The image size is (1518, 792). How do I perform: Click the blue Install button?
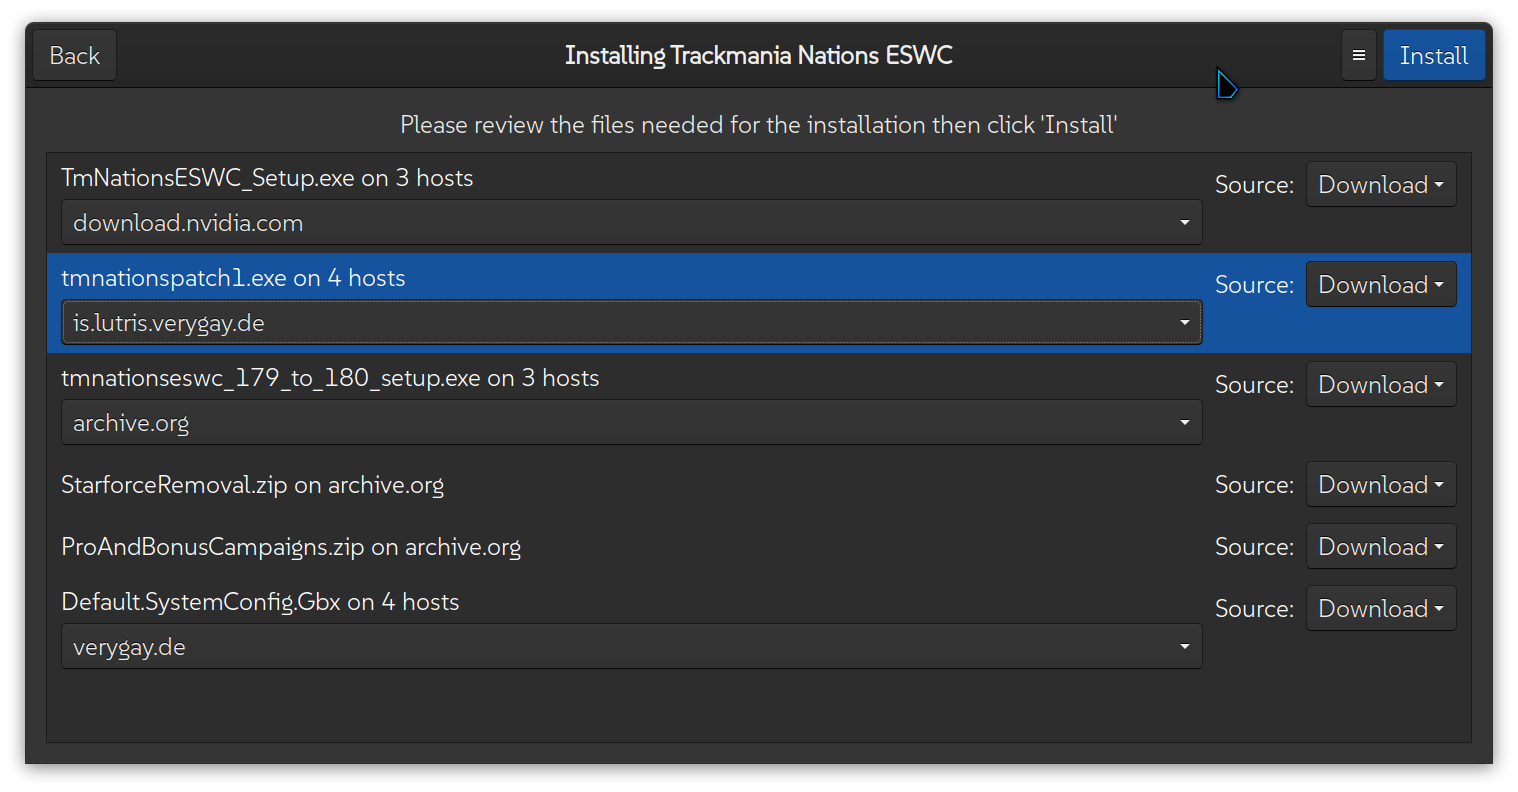coord(1434,55)
